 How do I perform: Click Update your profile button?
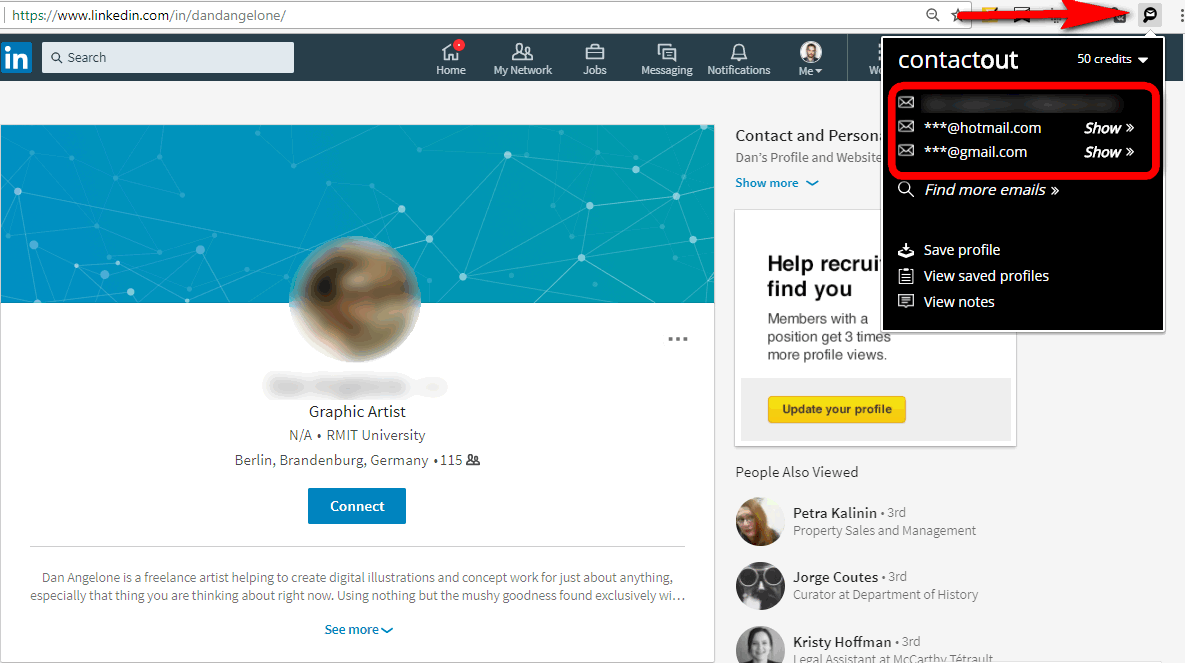[837, 409]
